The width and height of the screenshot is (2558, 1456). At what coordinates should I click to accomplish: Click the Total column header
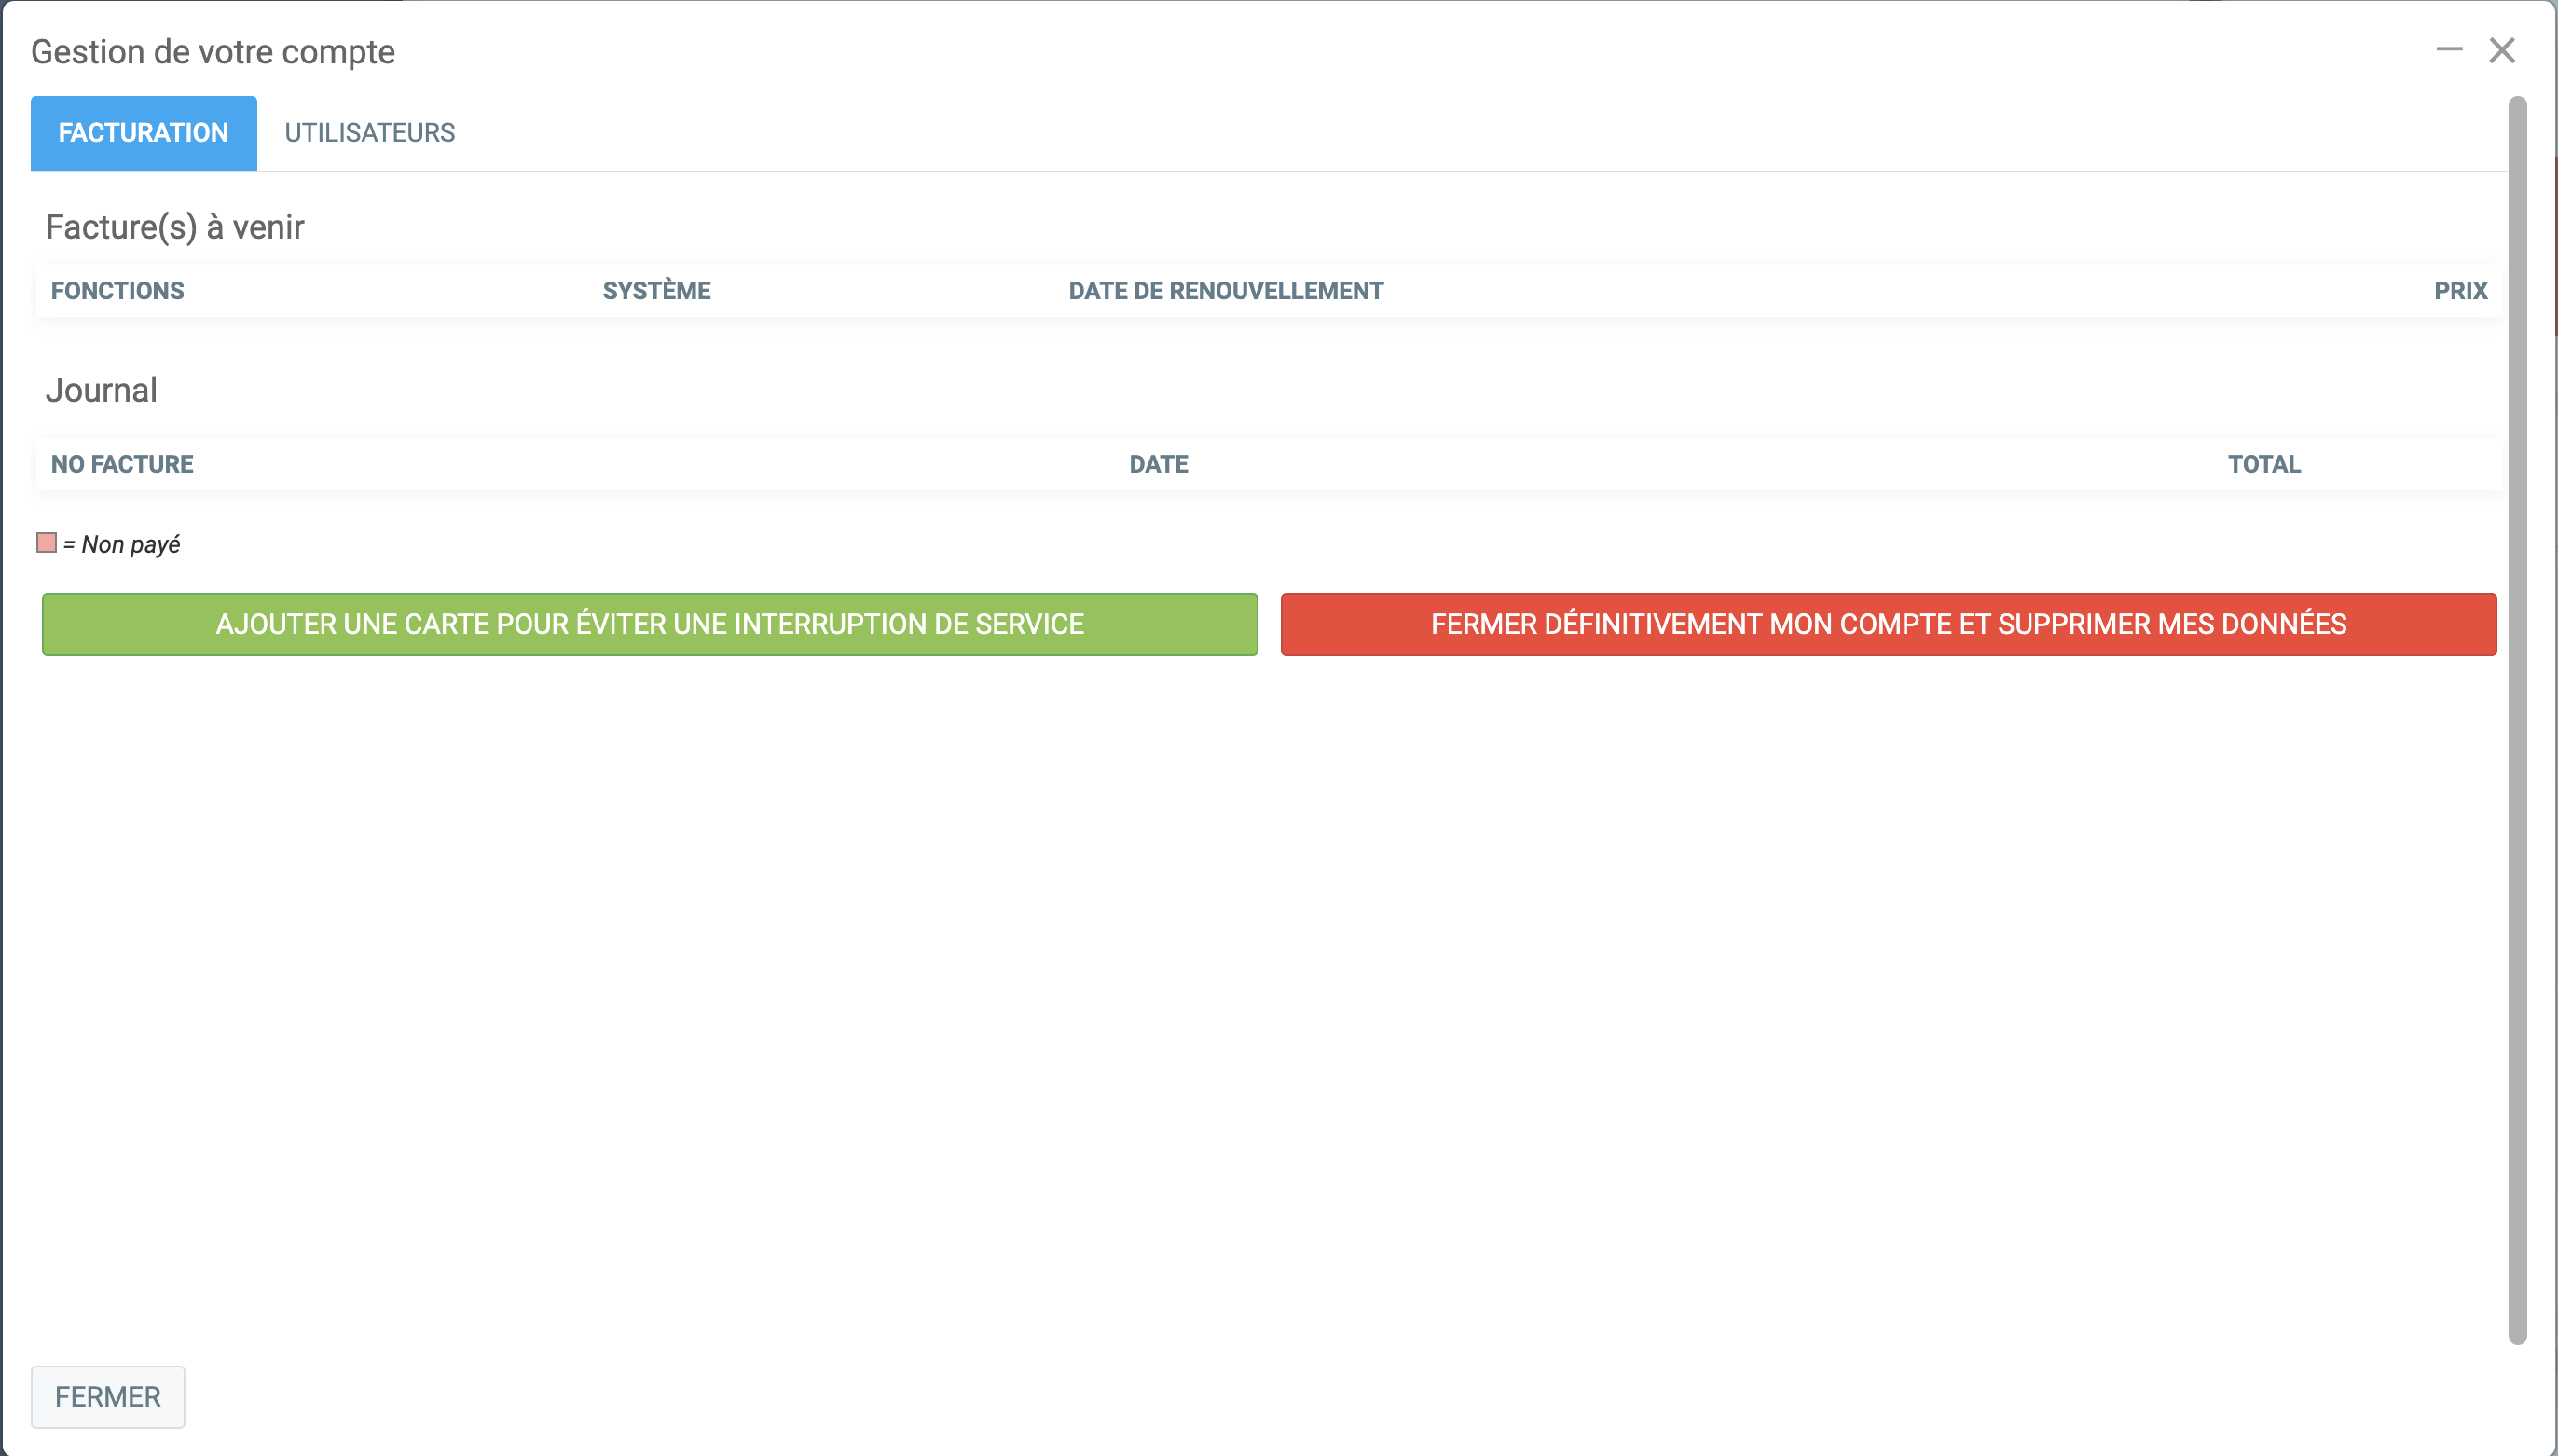point(2263,464)
